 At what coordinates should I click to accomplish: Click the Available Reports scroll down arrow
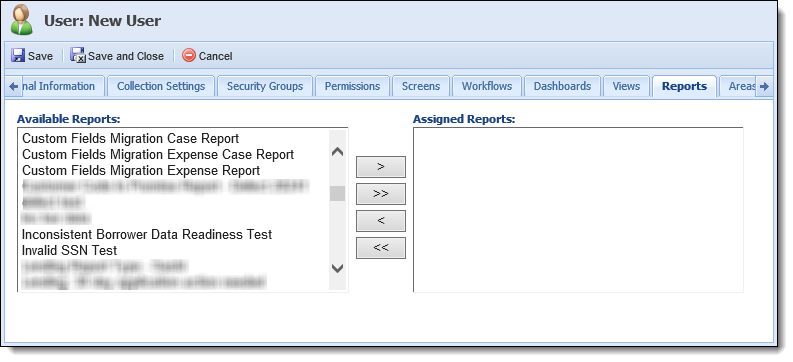[337, 268]
